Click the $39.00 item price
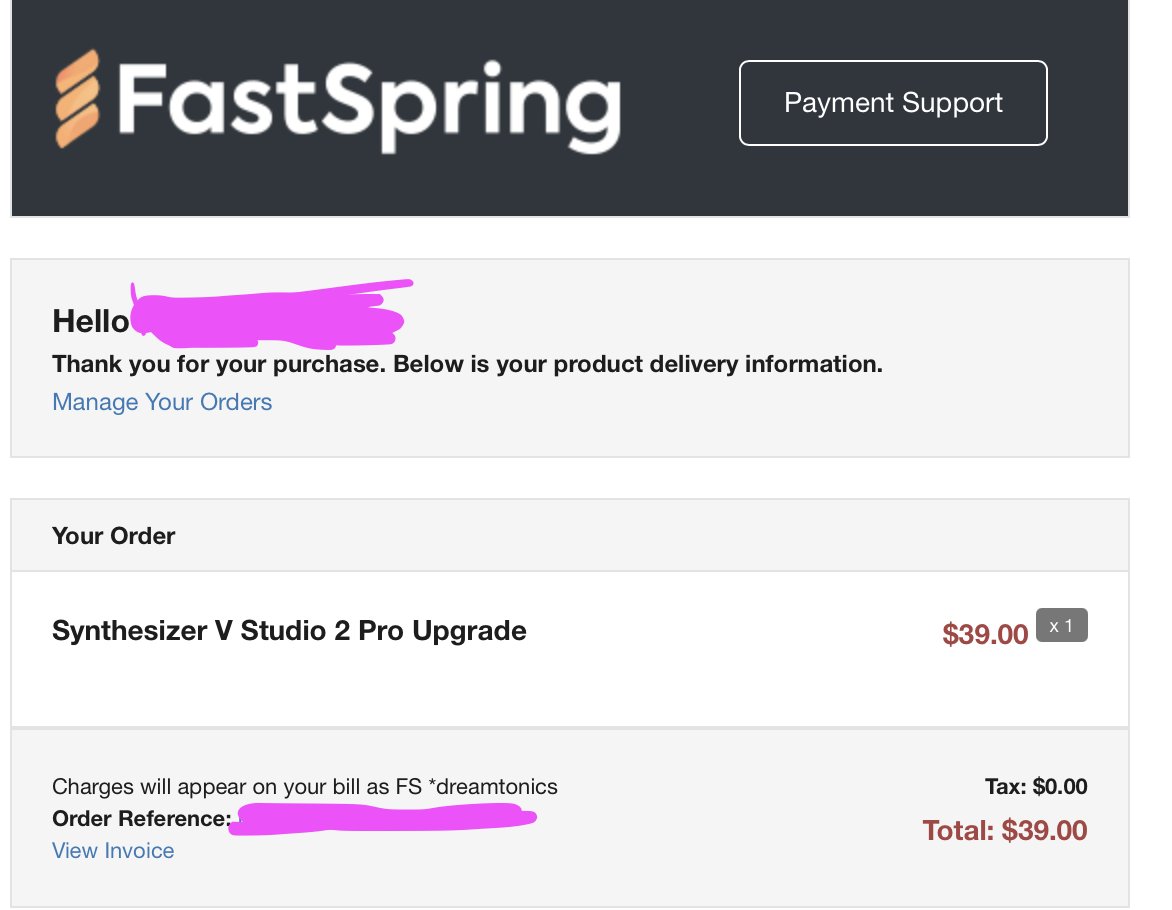1172x910 pixels. click(985, 634)
